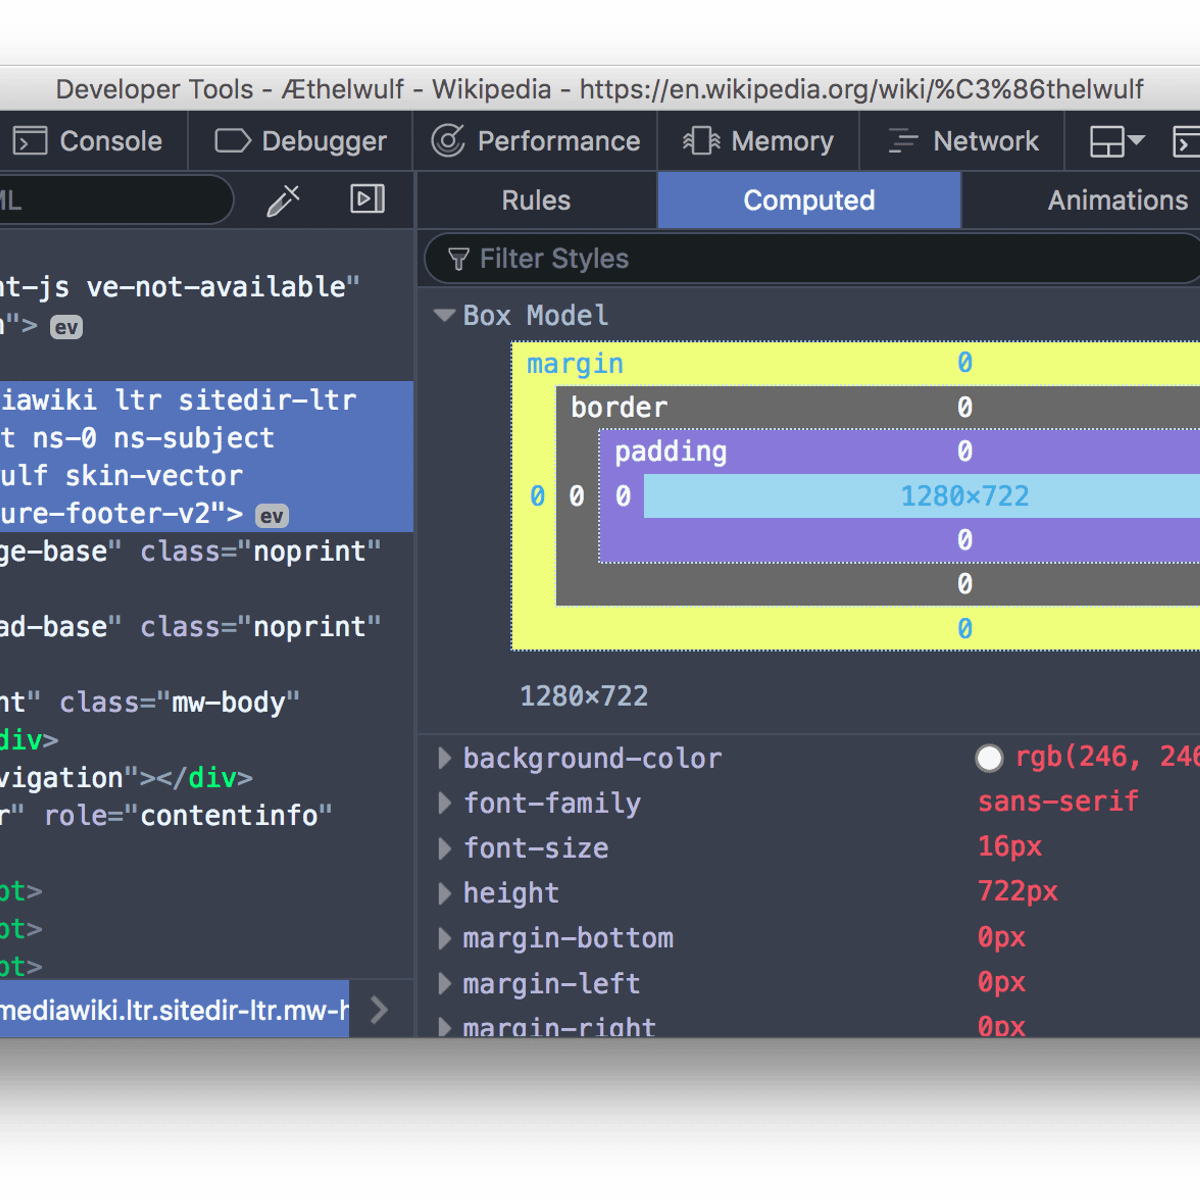1200x1200 pixels.
Task: Click the ev badge beside feature-footer-v2
Action: (x=271, y=516)
